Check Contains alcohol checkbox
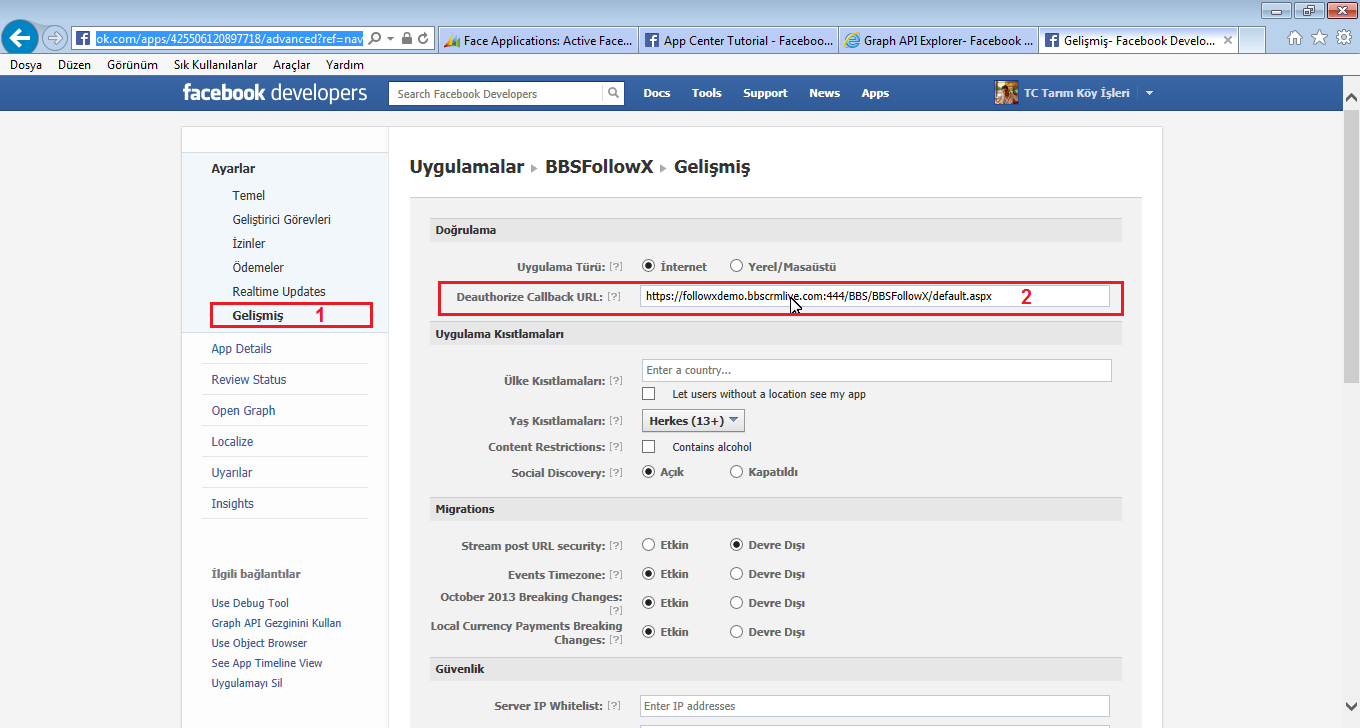The width and height of the screenshot is (1360, 728). [649, 447]
